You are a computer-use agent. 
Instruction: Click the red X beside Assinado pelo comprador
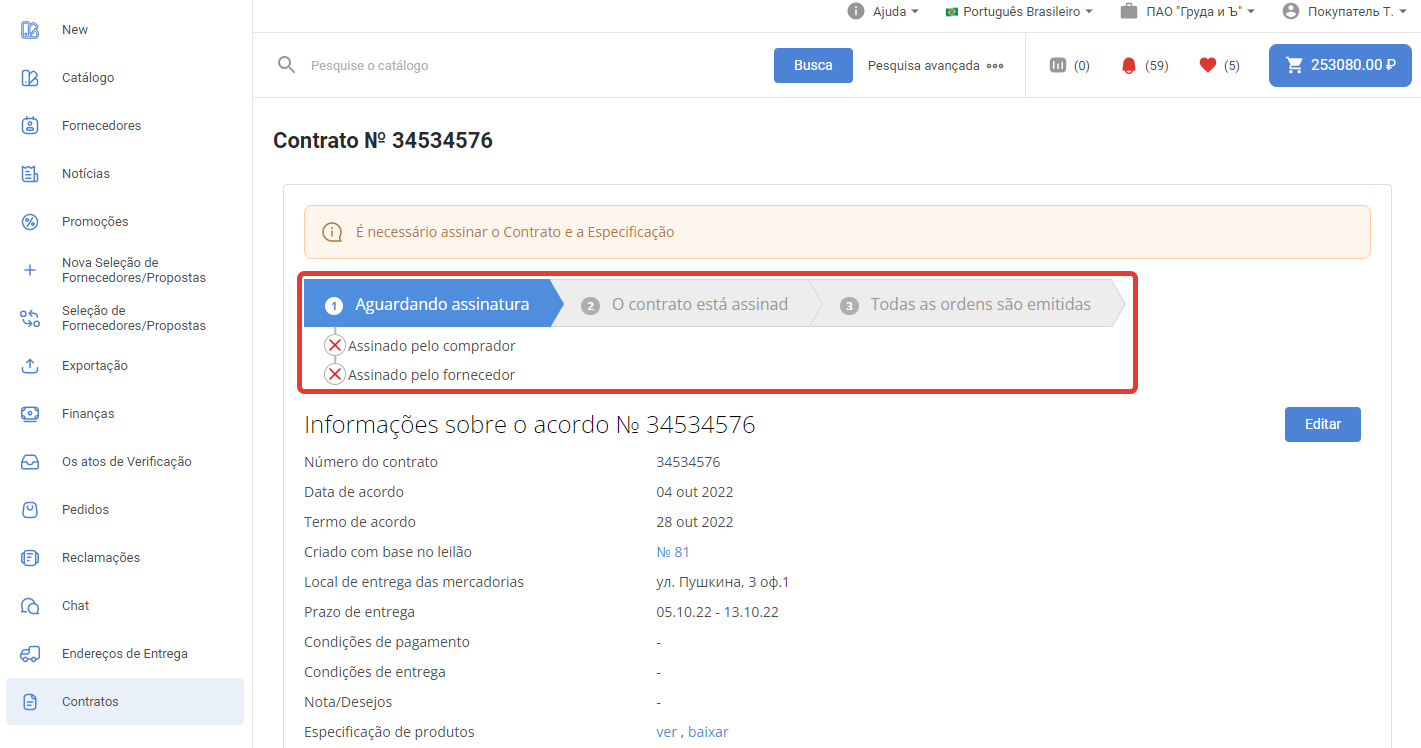click(335, 346)
